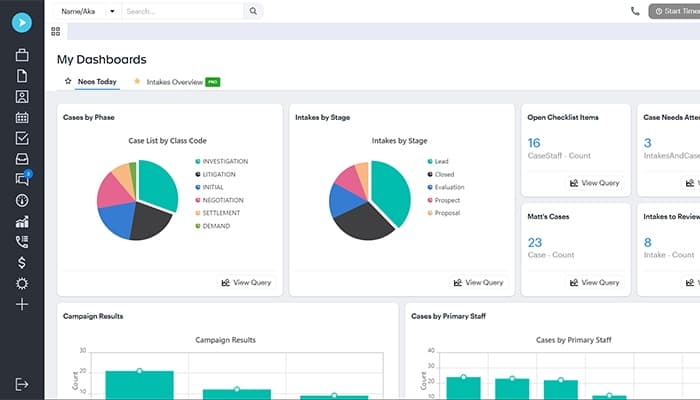Click the search magnifier icon

253,11
